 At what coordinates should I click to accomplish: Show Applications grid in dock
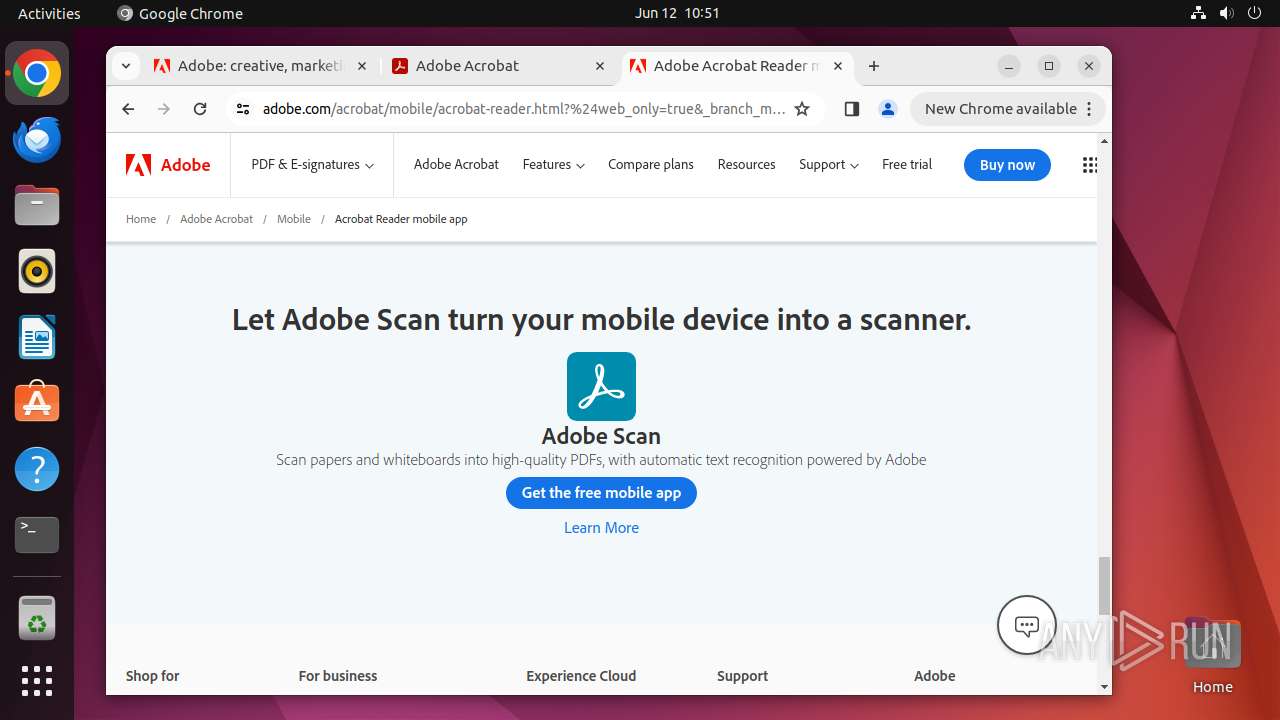pos(37,681)
